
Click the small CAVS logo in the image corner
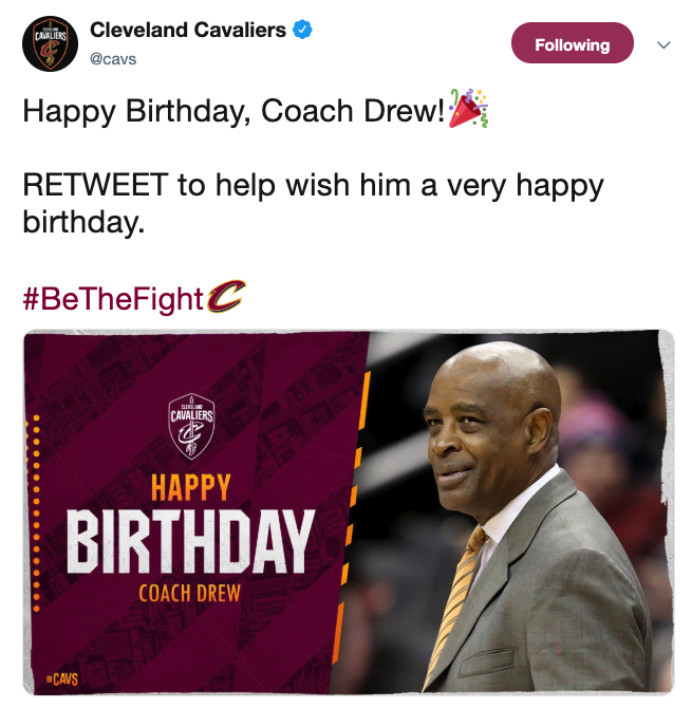click(x=62, y=679)
